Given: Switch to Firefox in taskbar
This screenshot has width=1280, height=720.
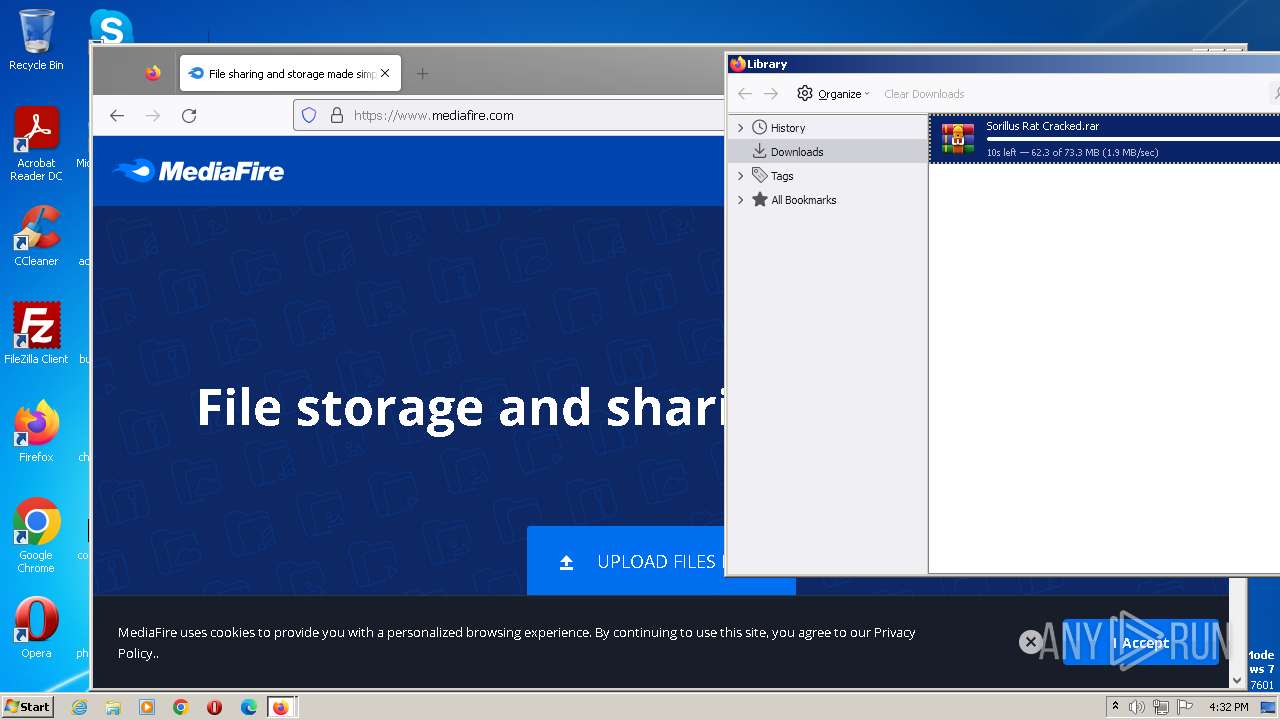Looking at the screenshot, I should click(282, 707).
